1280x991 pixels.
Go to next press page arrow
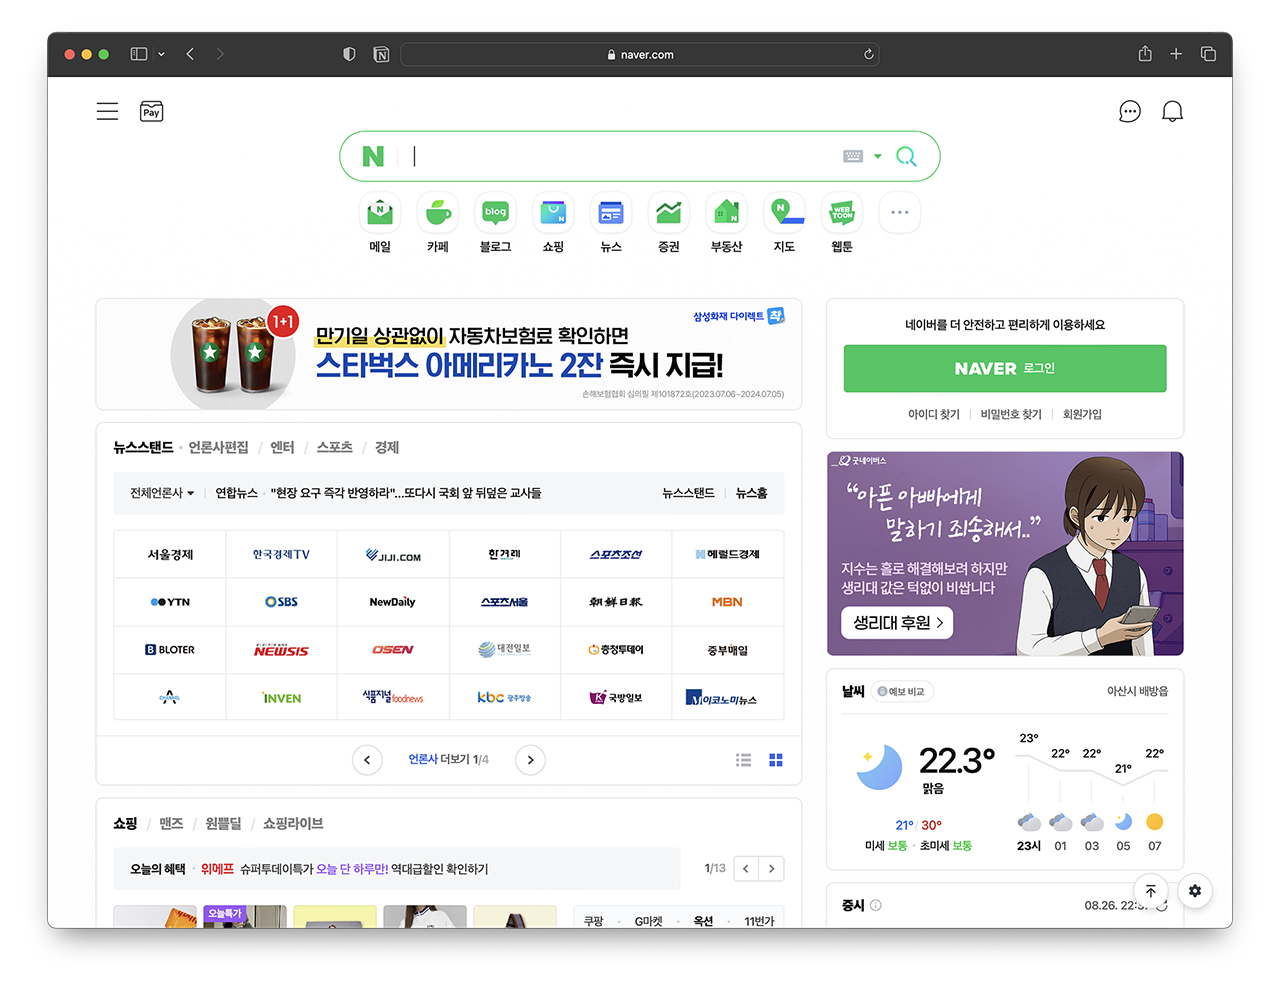530,760
